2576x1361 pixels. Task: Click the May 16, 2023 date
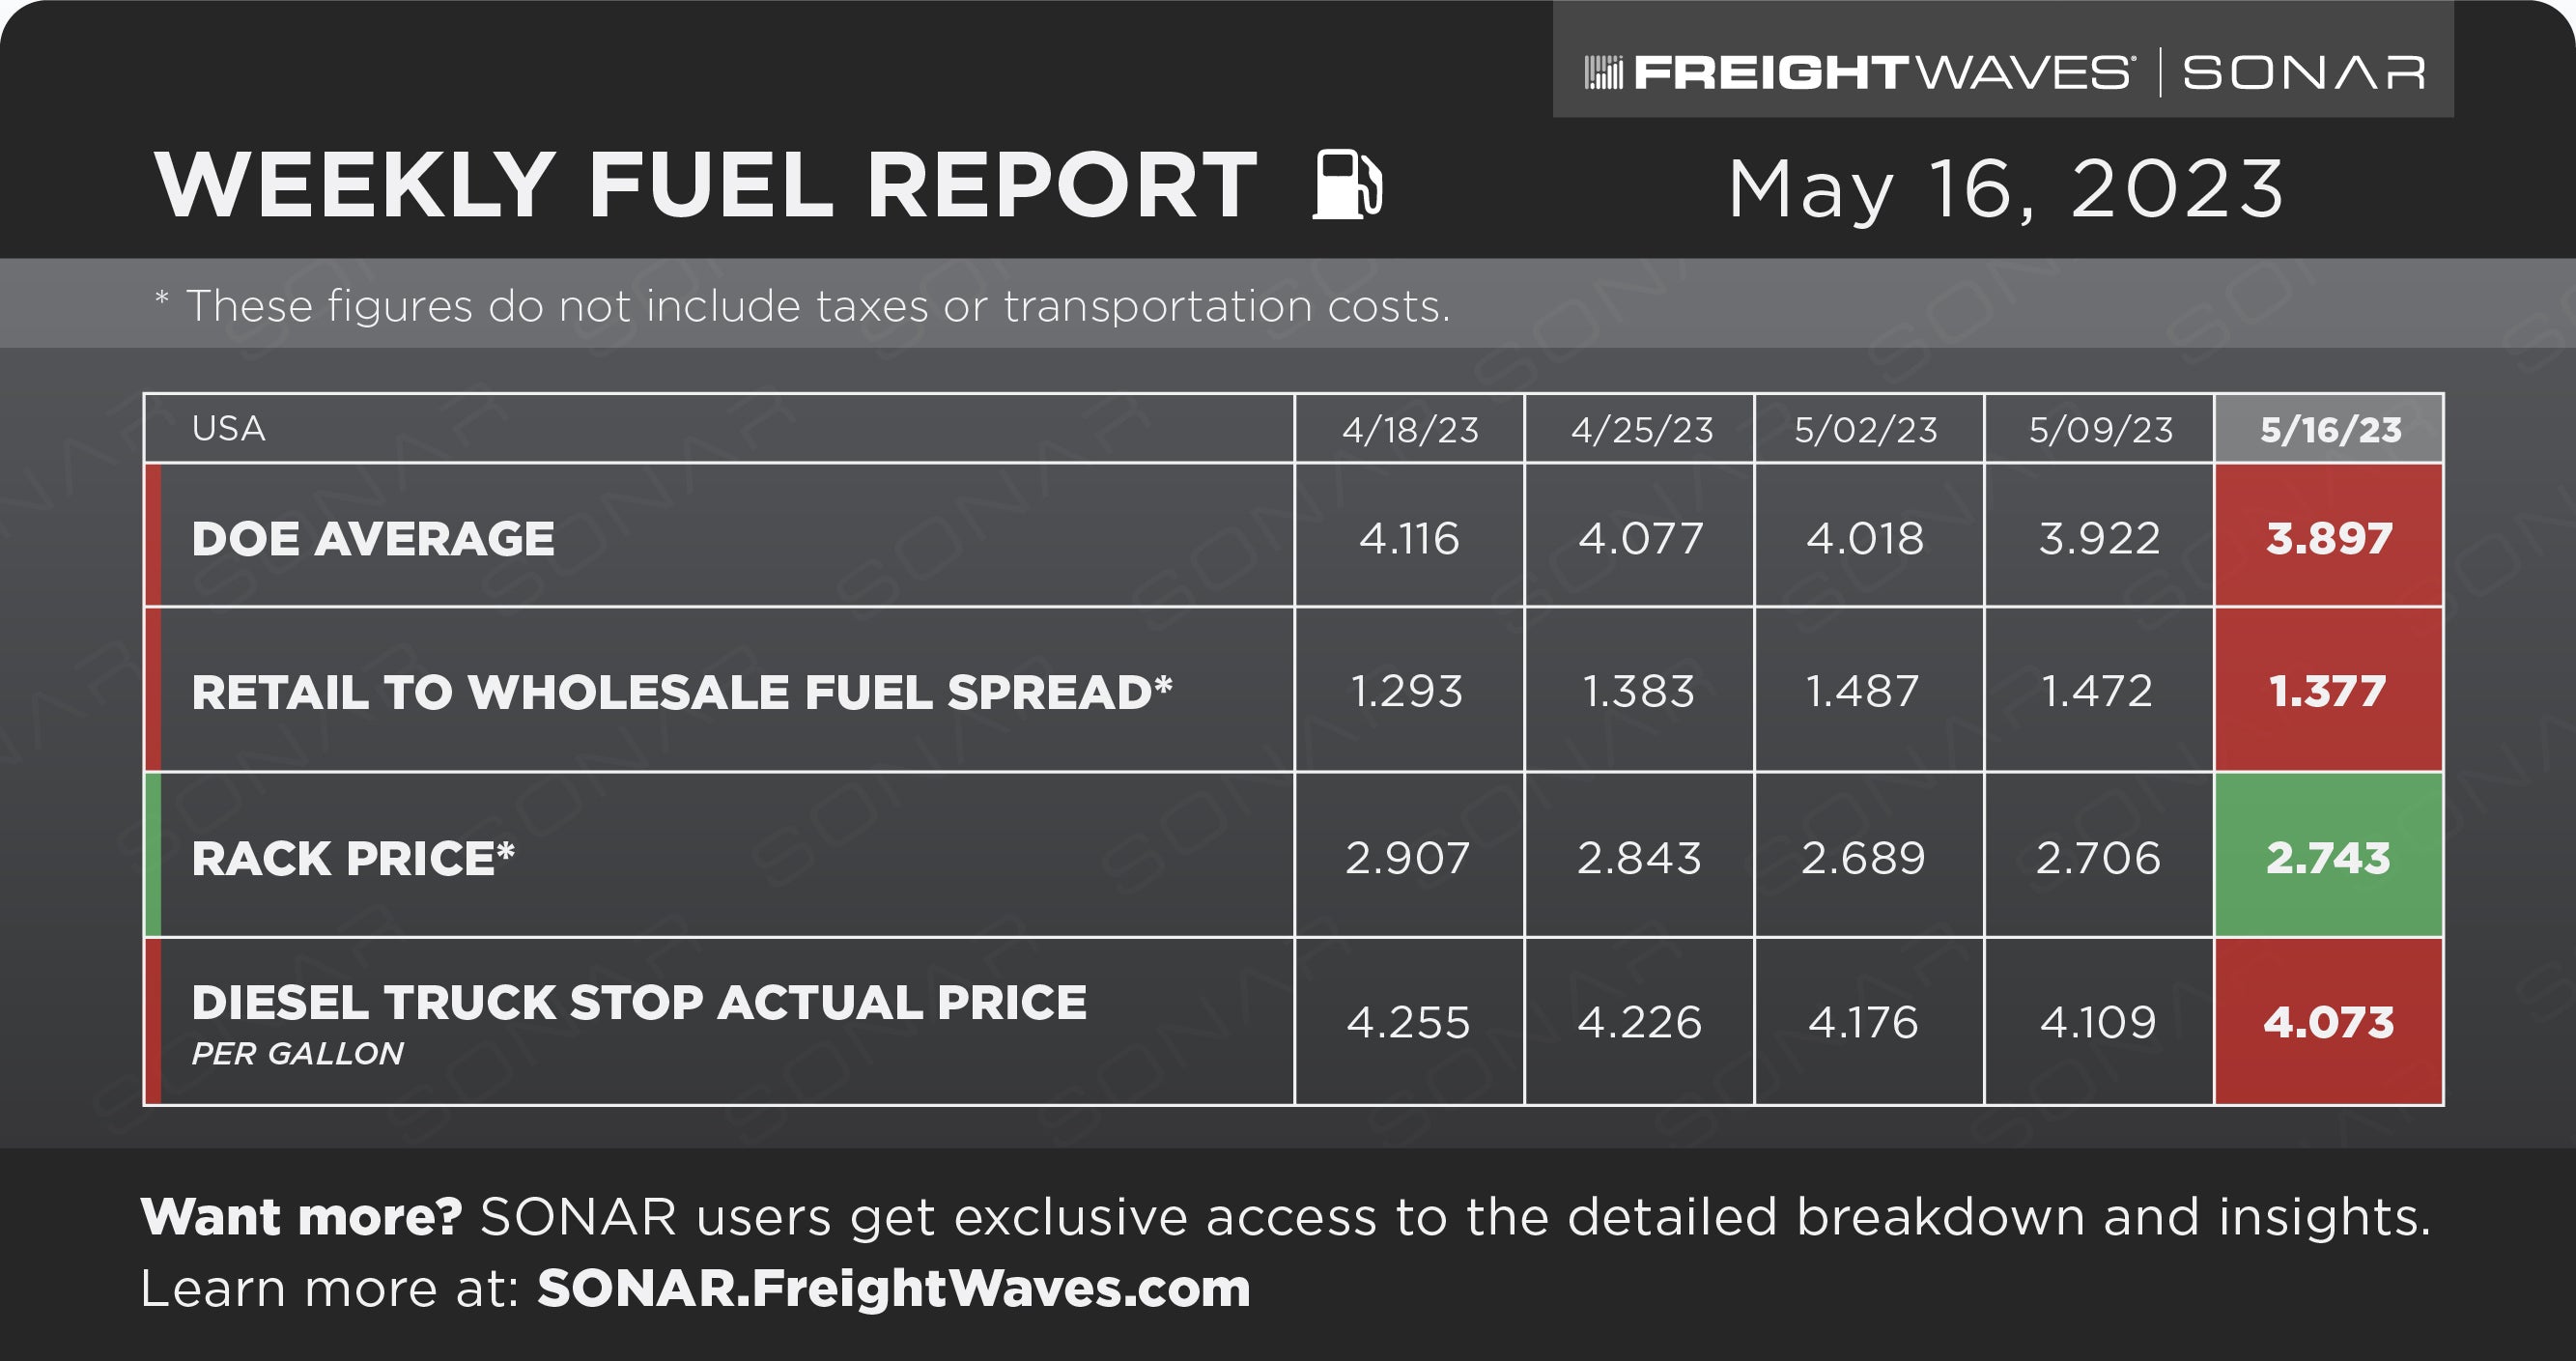click(x=2006, y=189)
